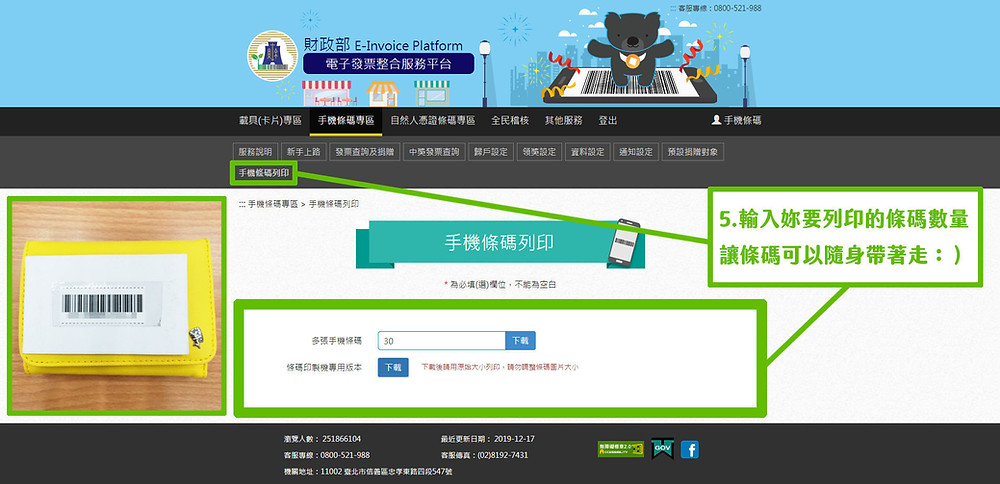
Task: Click 下載 for 條碼印製機專用版本
Action: coord(393,367)
